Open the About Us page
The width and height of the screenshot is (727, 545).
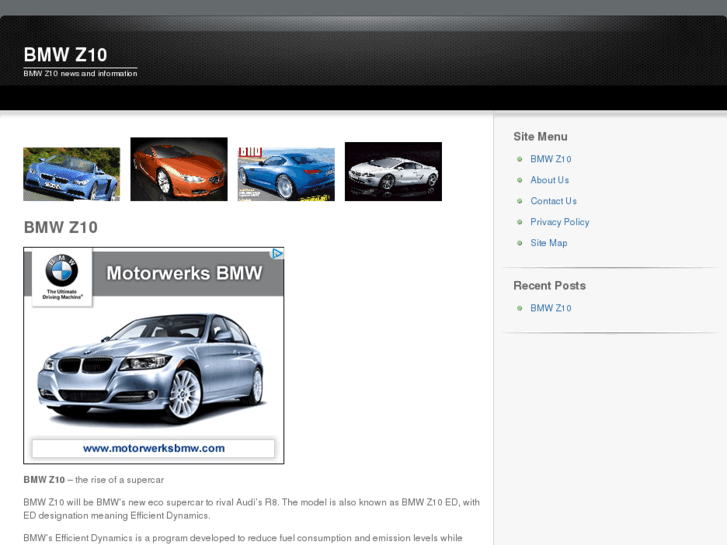pyautogui.click(x=549, y=180)
